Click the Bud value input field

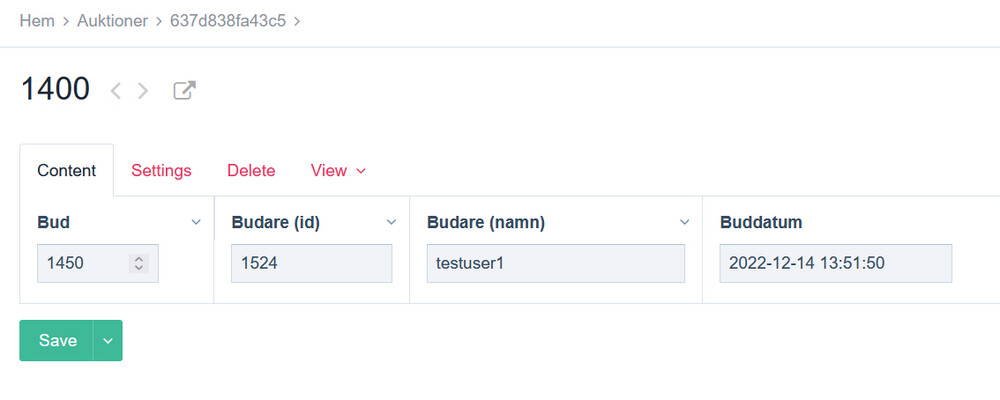pos(83,264)
